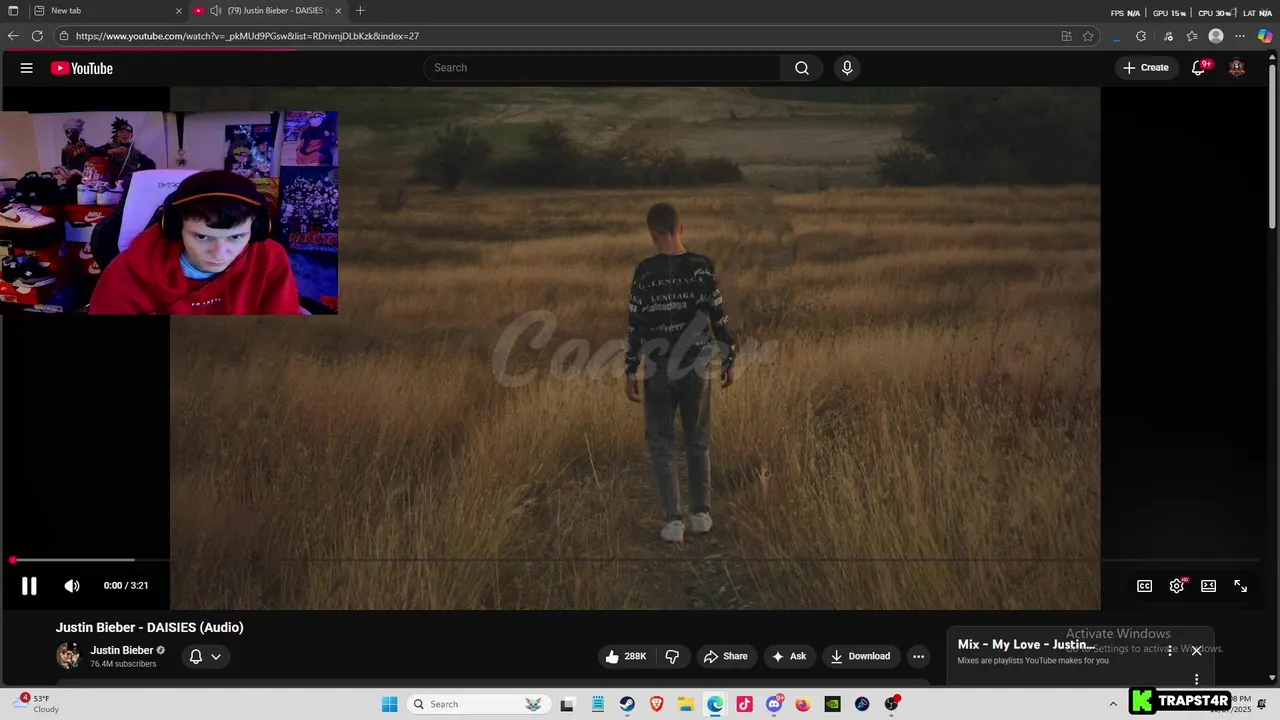Open the weather widget showing 53°F

[x=37, y=704]
